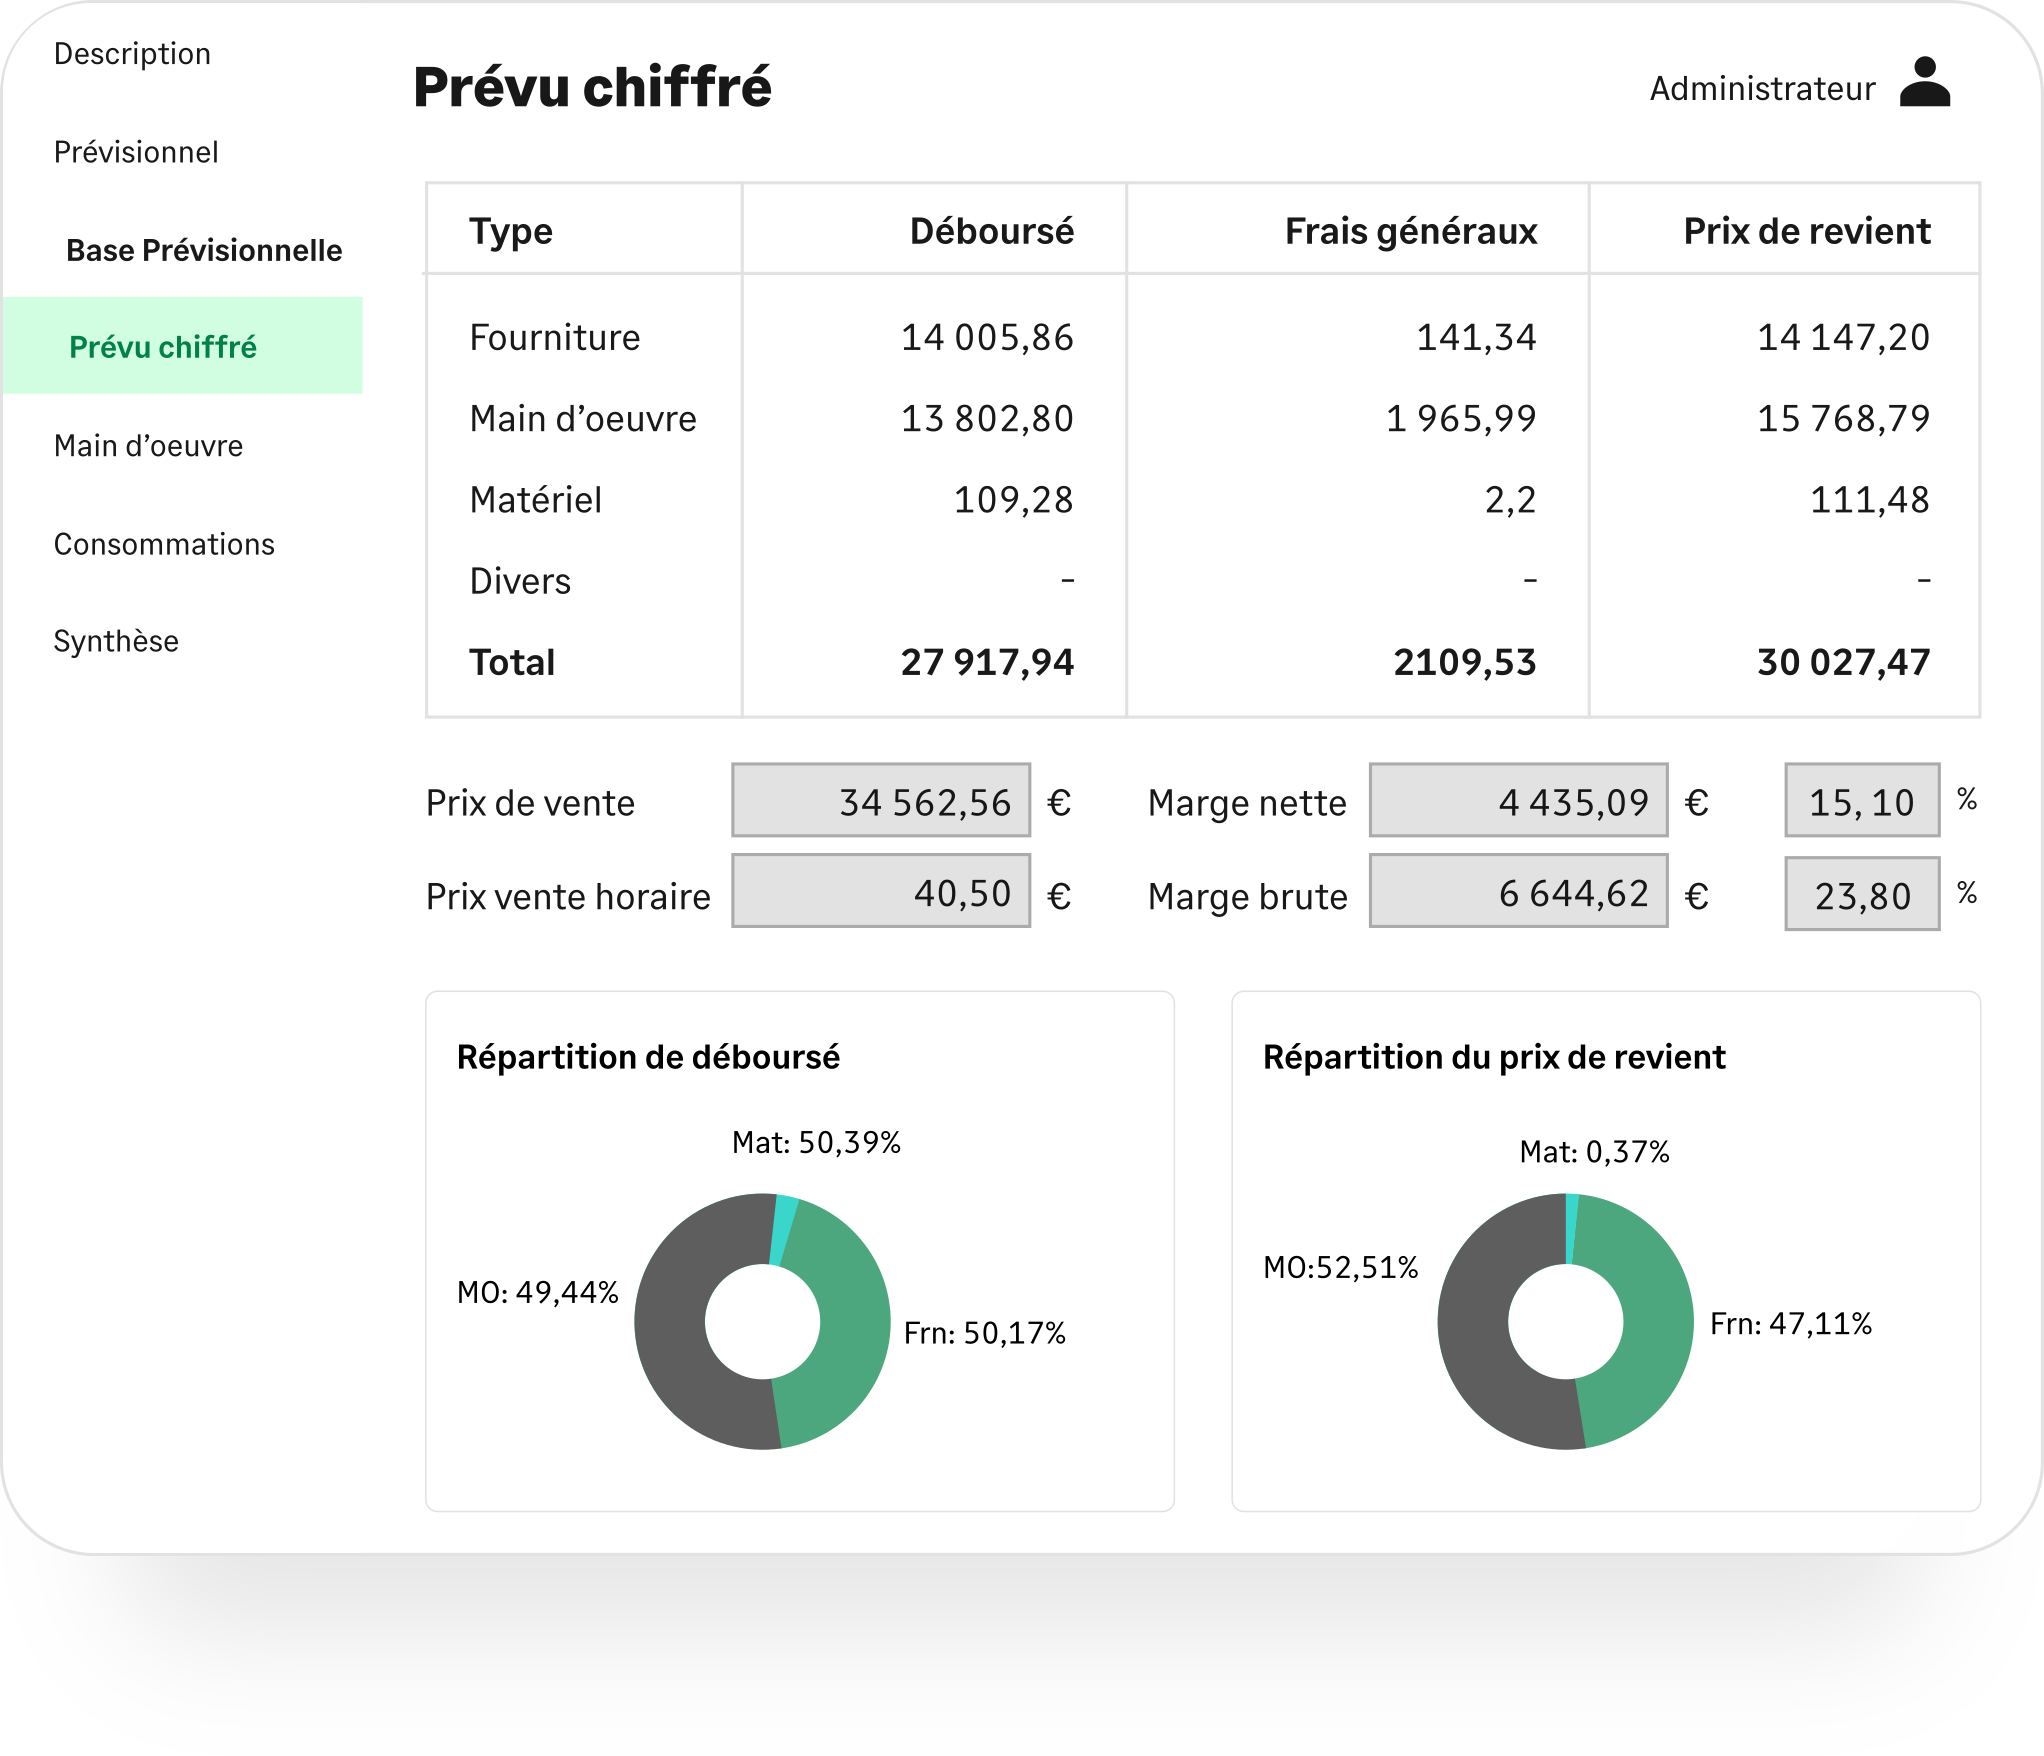Click the Administrateur user profile icon

click(x=1924, y=83)
